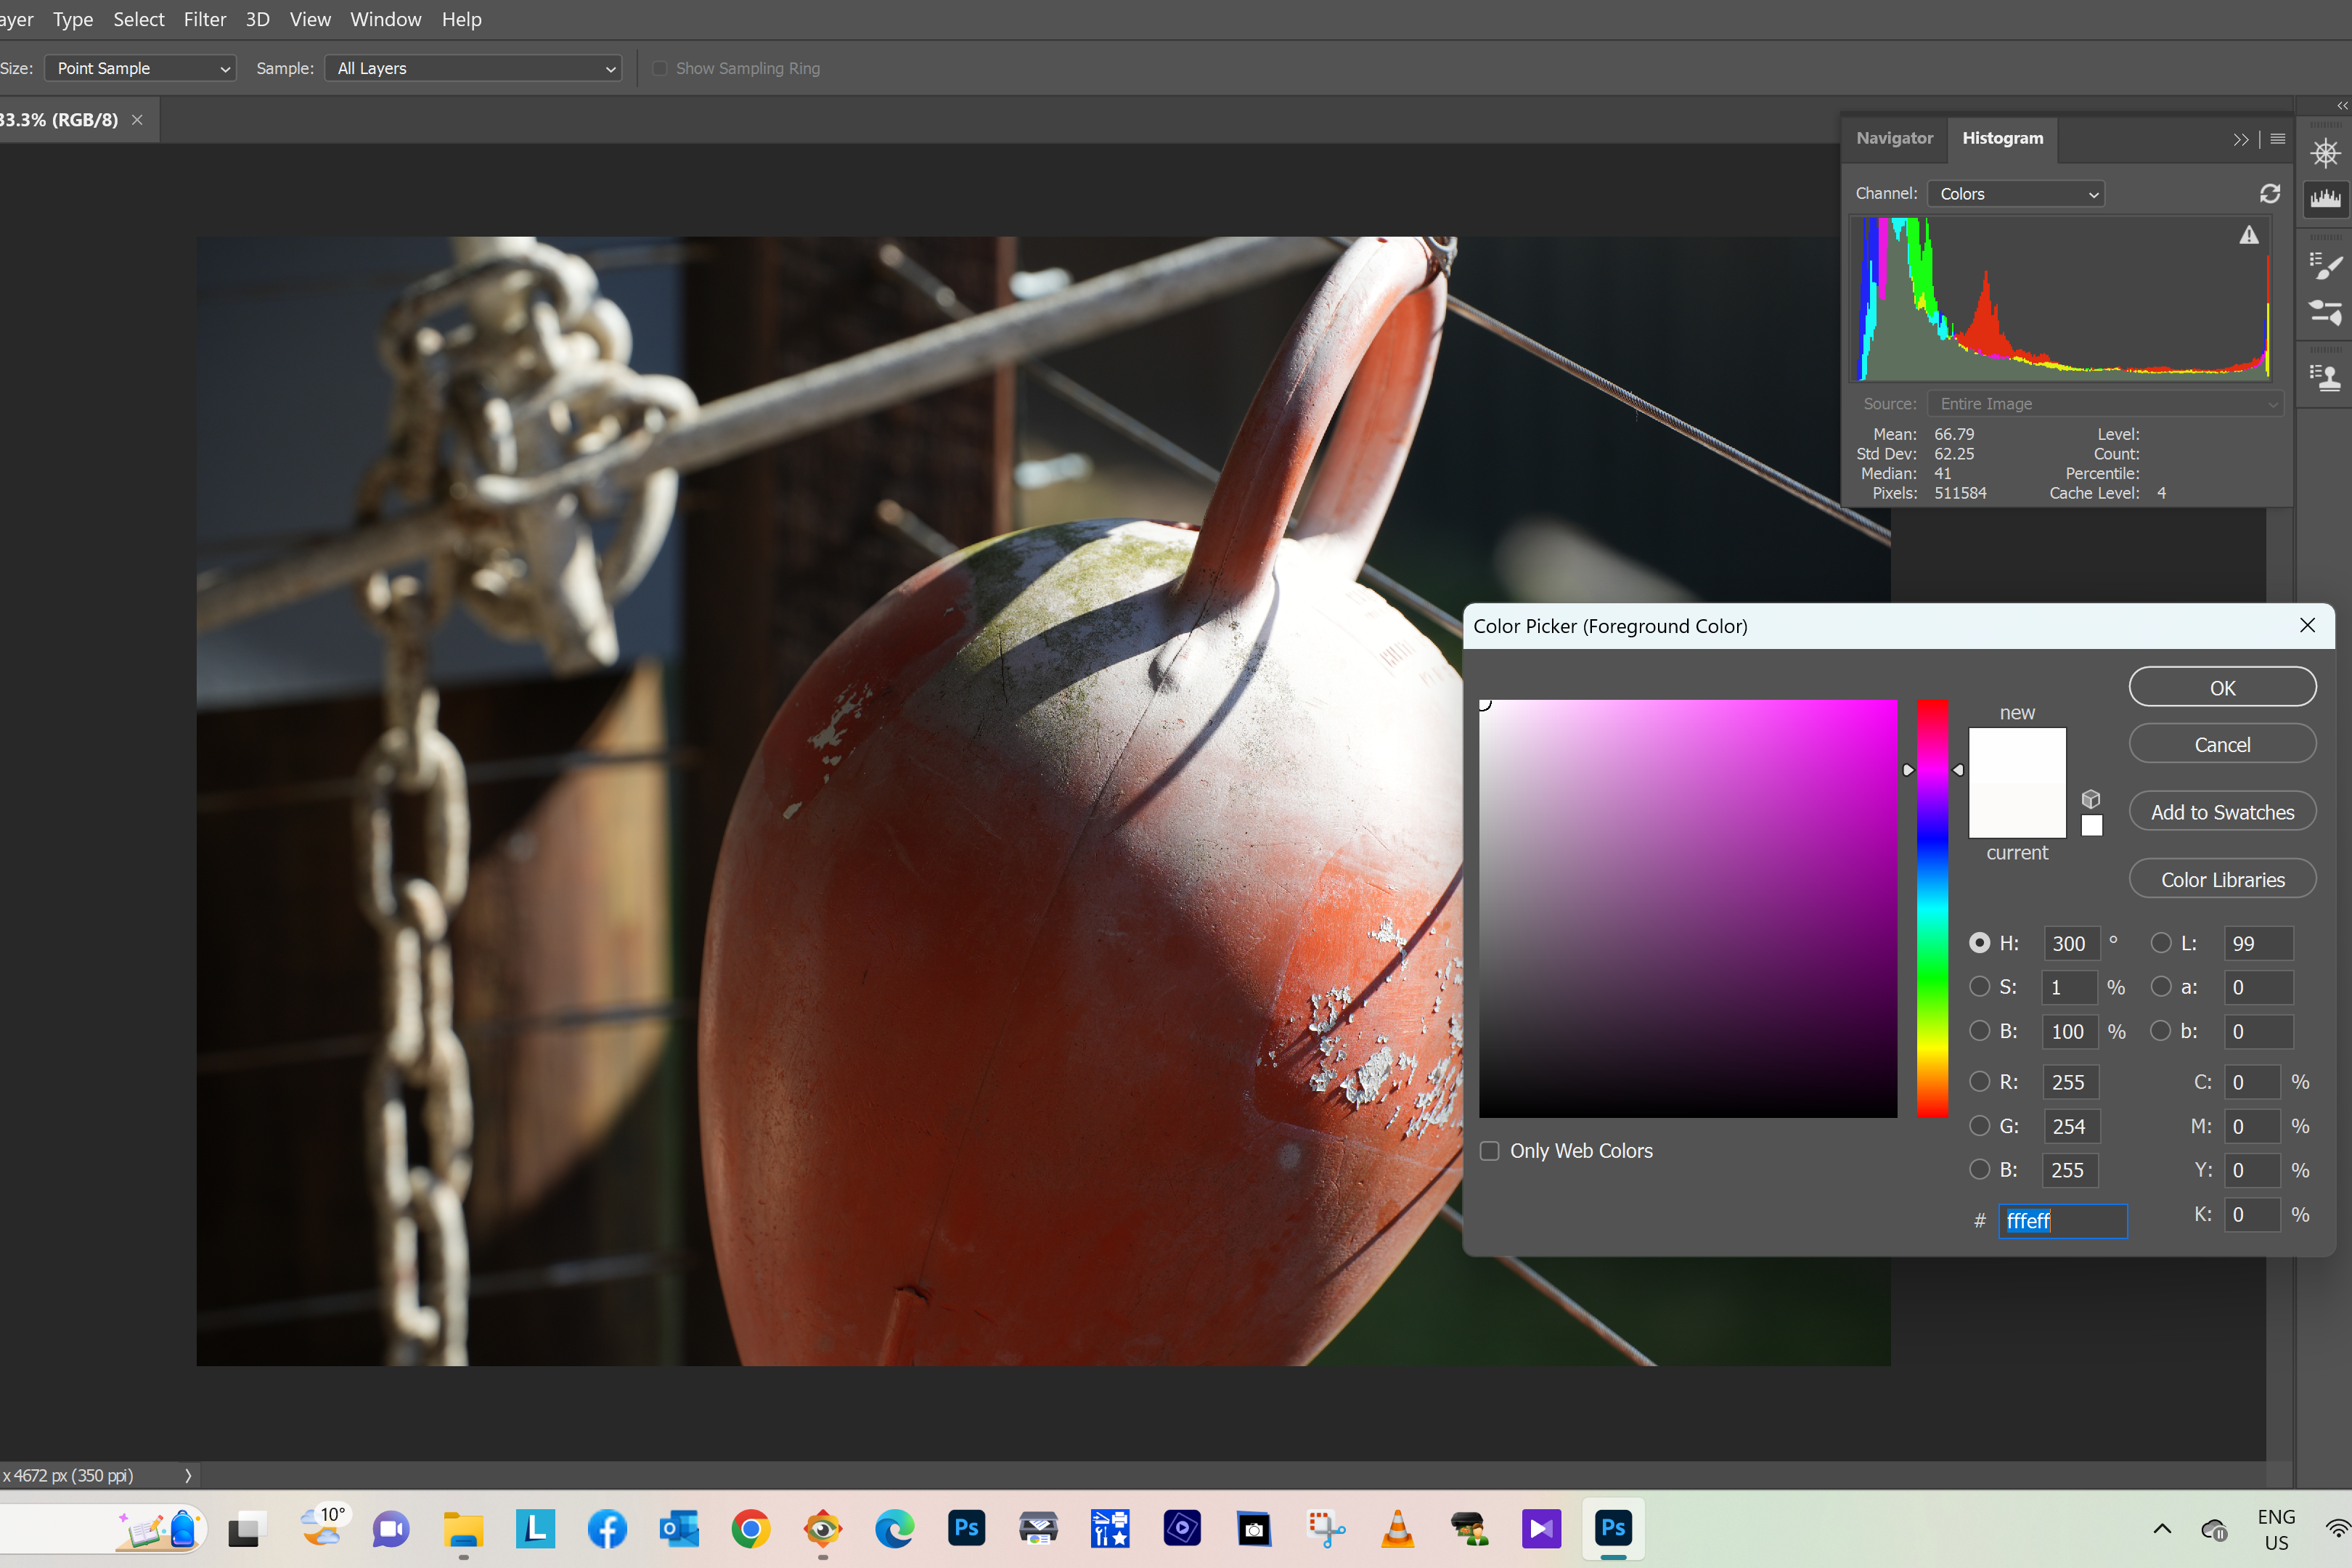Enable Only Web Colors checkbox
Screen dimensions: 2352x1568
point(1490,1151)
